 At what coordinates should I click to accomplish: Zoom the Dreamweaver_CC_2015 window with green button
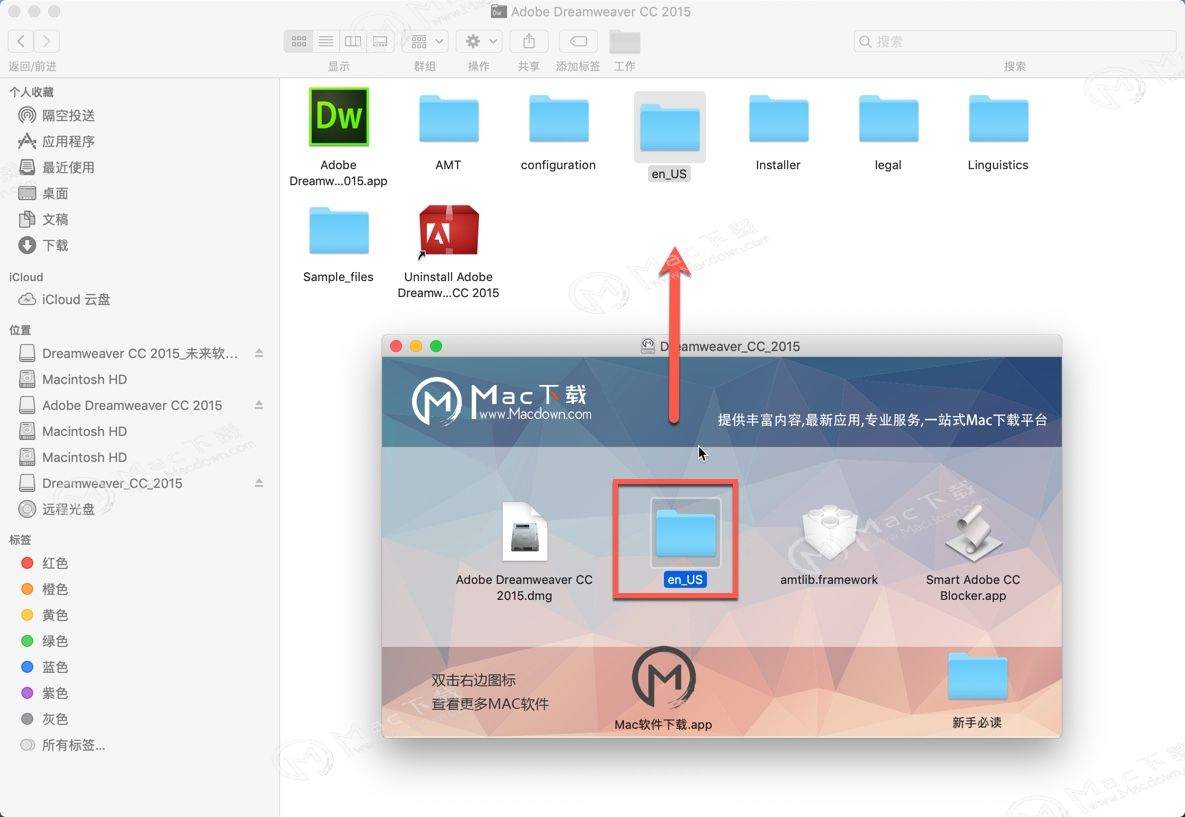coord(436,346)
